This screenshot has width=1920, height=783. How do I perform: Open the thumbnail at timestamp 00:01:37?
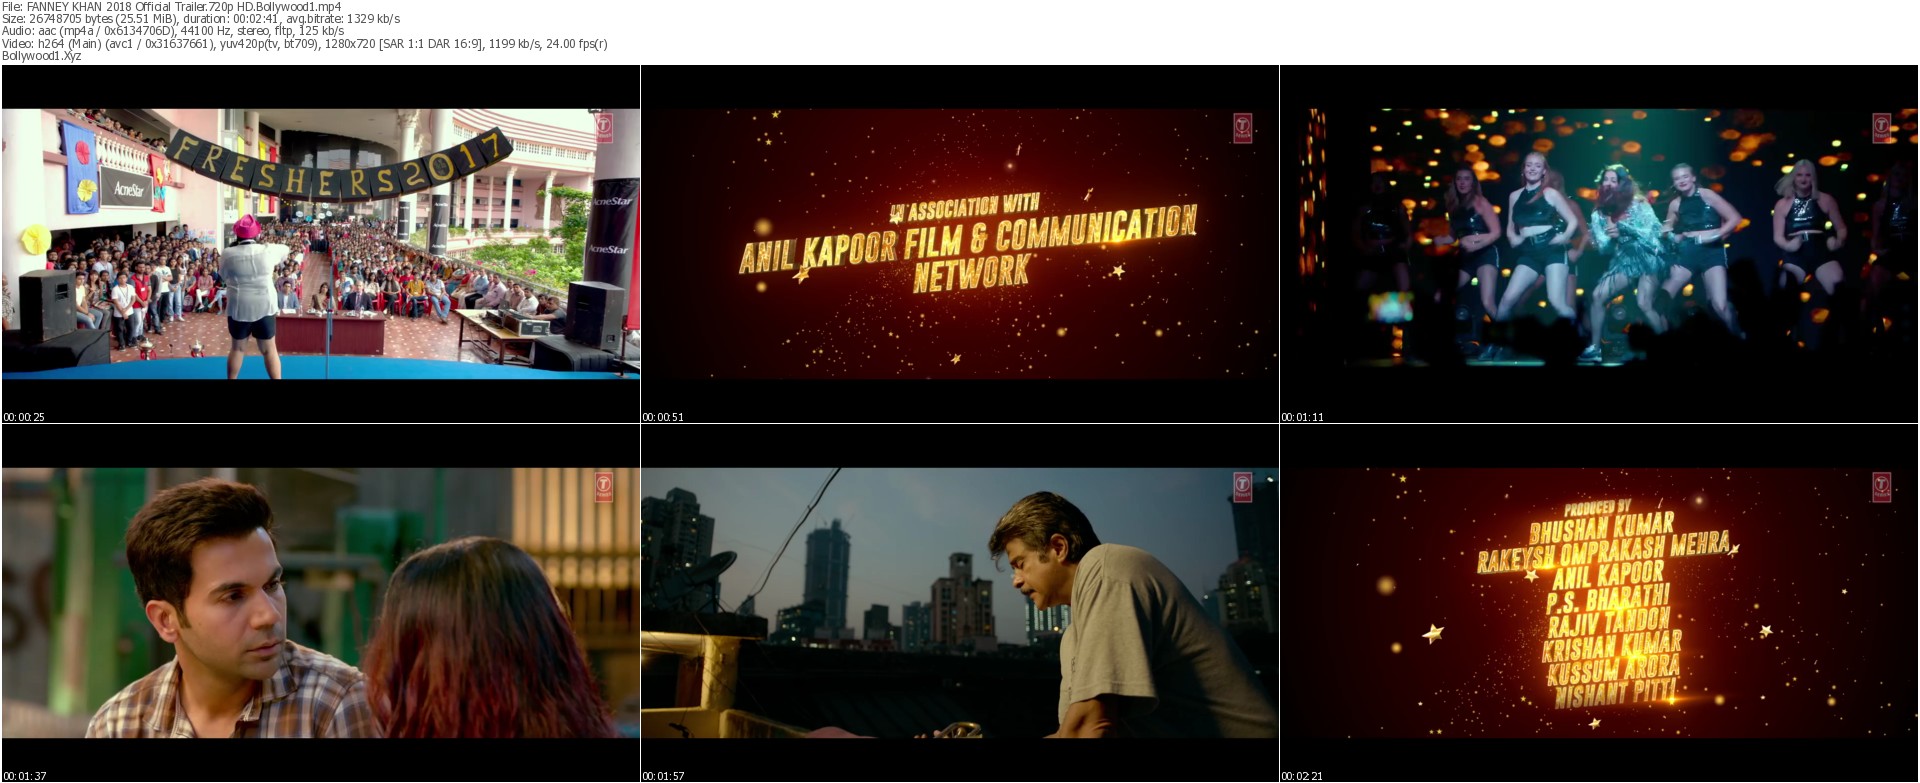click(x=321, y=603)
